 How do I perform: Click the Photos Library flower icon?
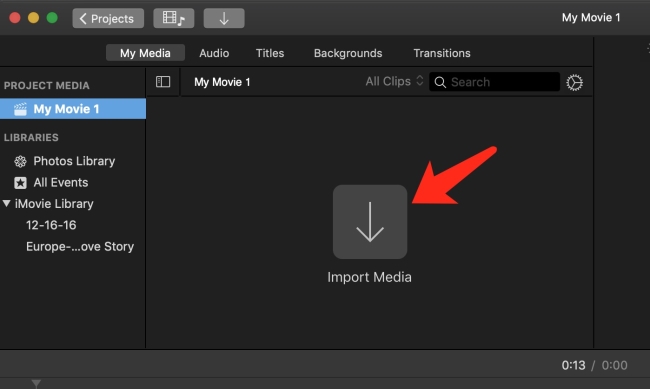click(x=20, y=161)
